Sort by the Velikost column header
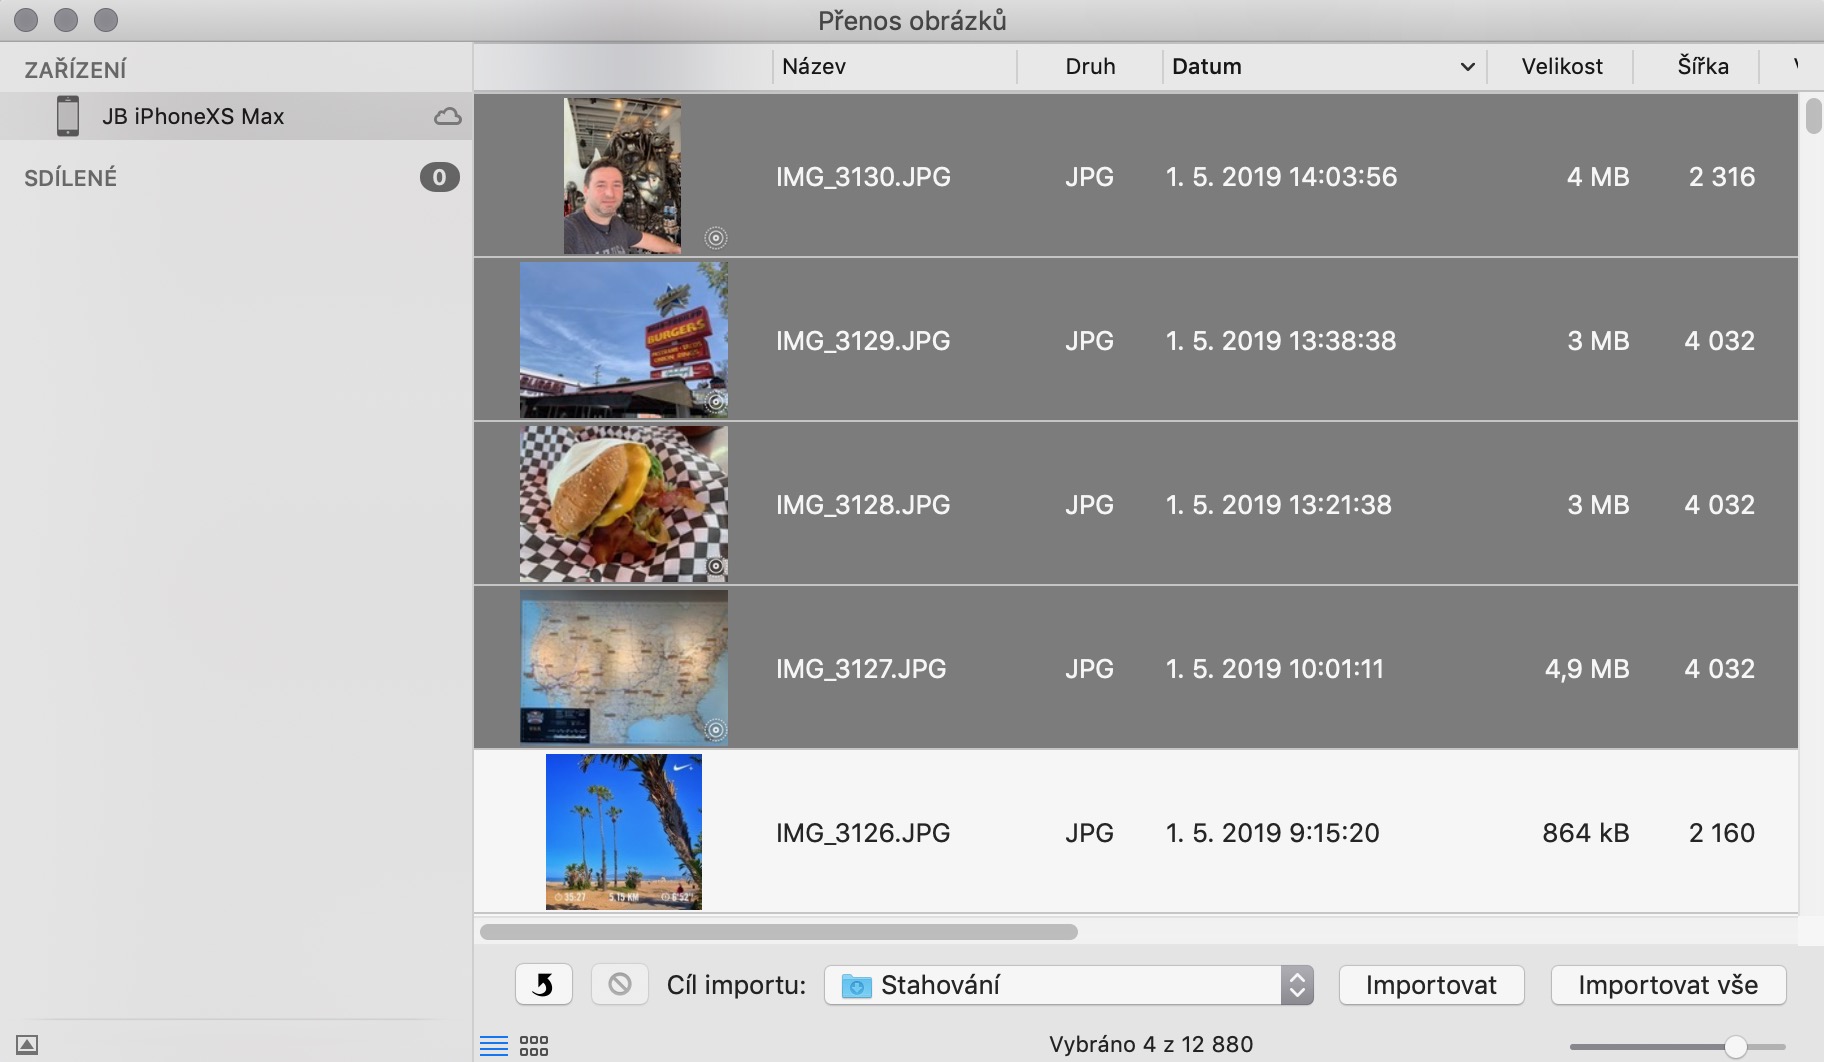This screenshot has height=1062, width=1824. click(x=1561, y=67)
